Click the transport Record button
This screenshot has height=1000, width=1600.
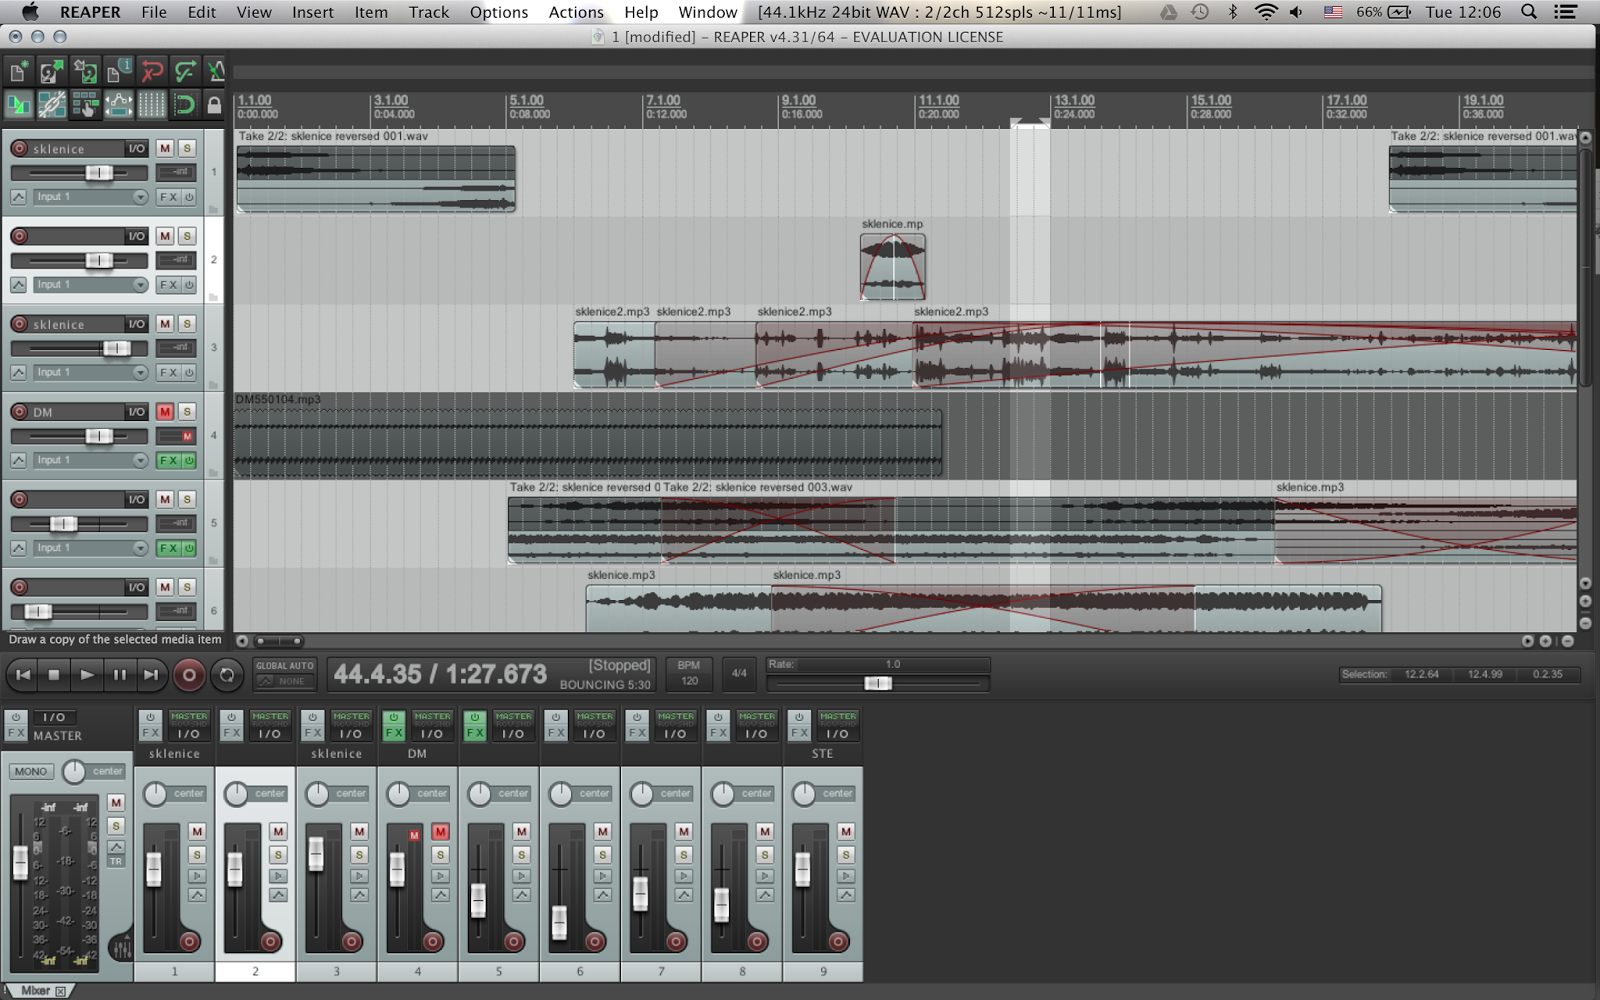(189, 676)
